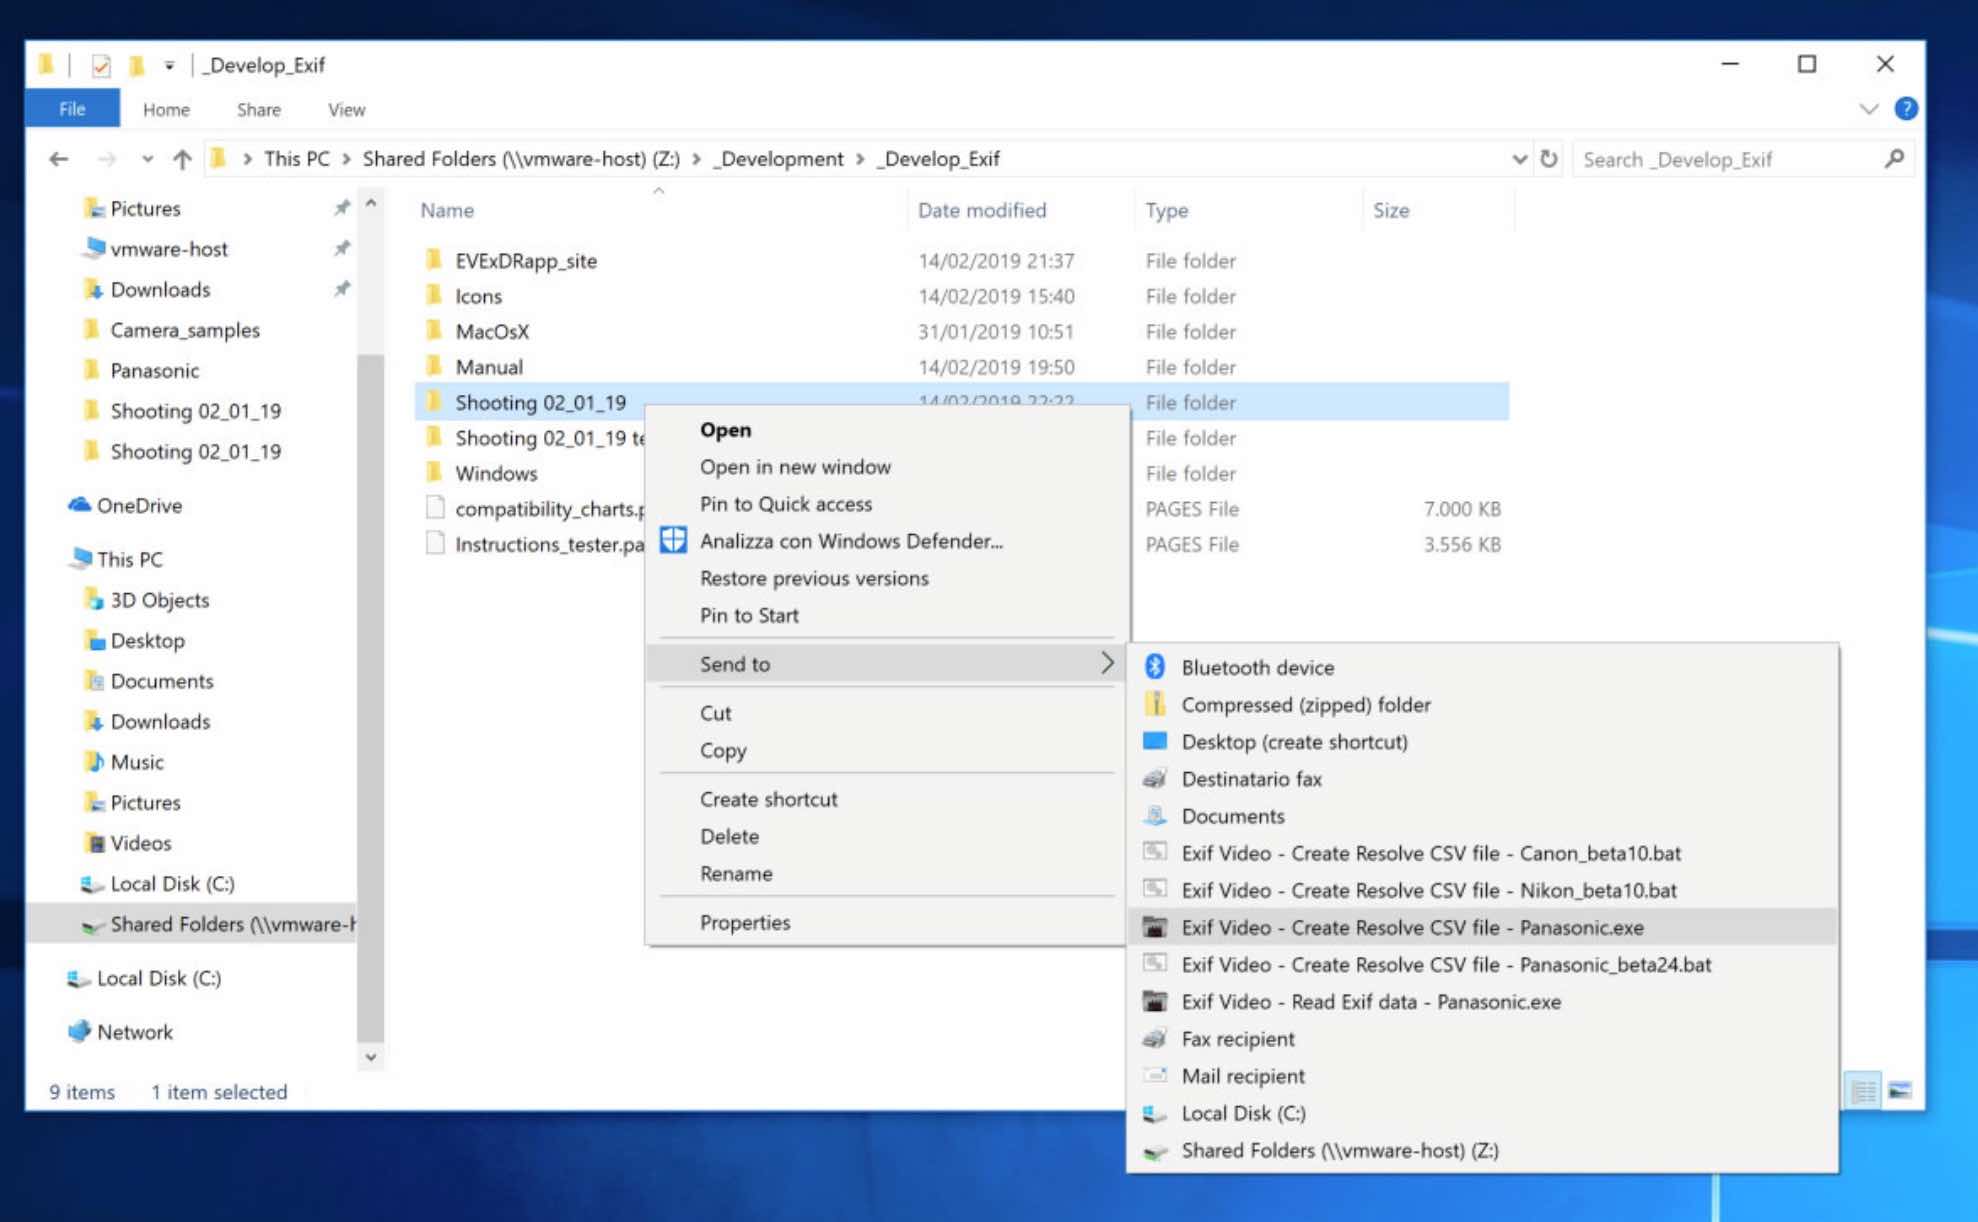This screenshot has height=1222, width=1978.
Task: Click This PC in the breadcrumb path
Action: 296,158
